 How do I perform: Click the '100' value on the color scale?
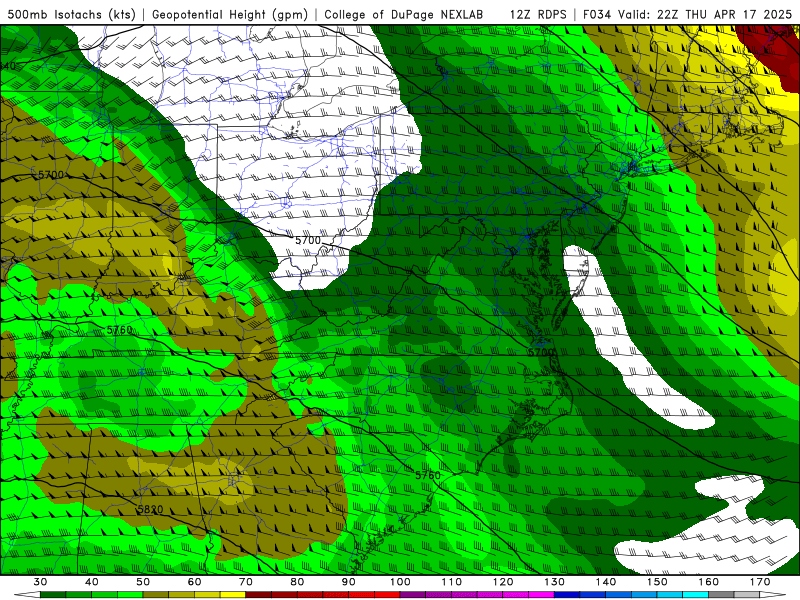pos(401,582)
